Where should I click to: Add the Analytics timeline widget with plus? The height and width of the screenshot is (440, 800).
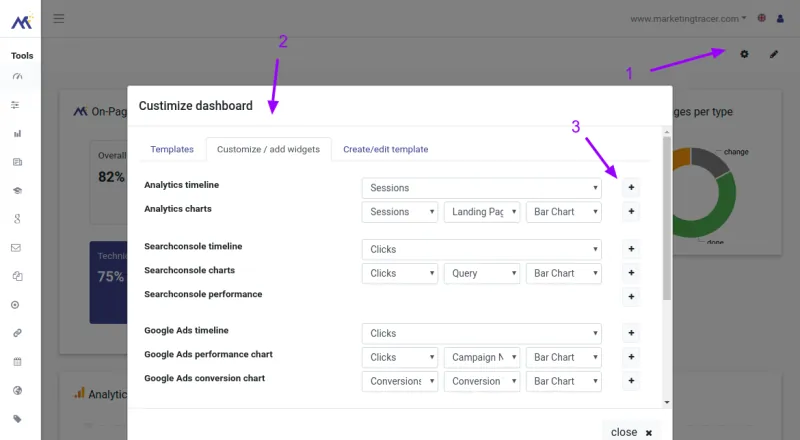(x=631, y=187)
